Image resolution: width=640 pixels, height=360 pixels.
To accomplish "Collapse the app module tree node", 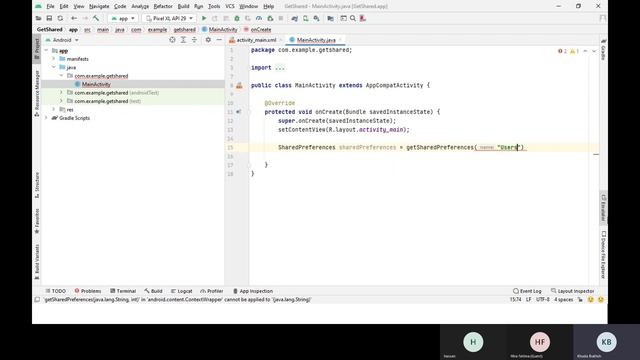I will (46, 51).
